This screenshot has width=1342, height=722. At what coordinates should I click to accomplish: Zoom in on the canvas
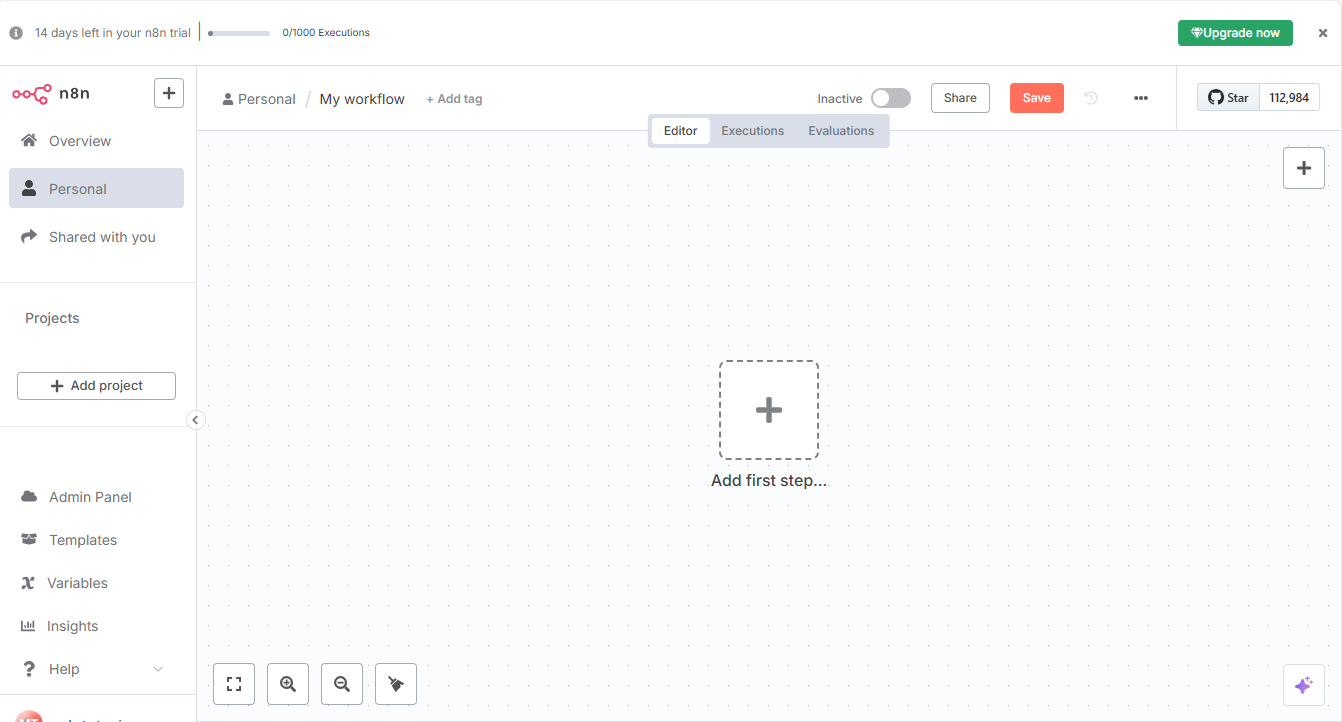(288, 684)
